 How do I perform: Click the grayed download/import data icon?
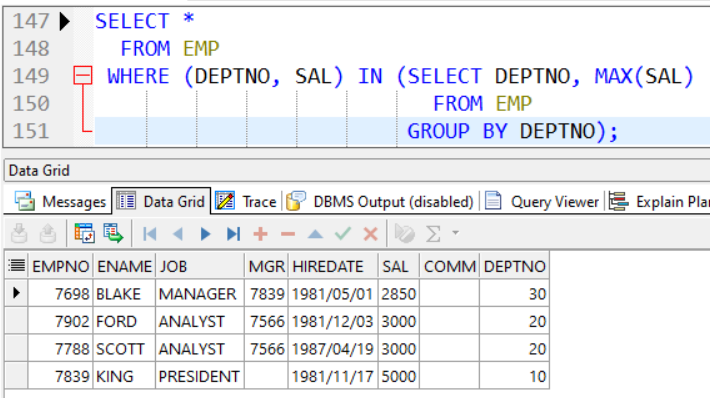tap(19, 234)
